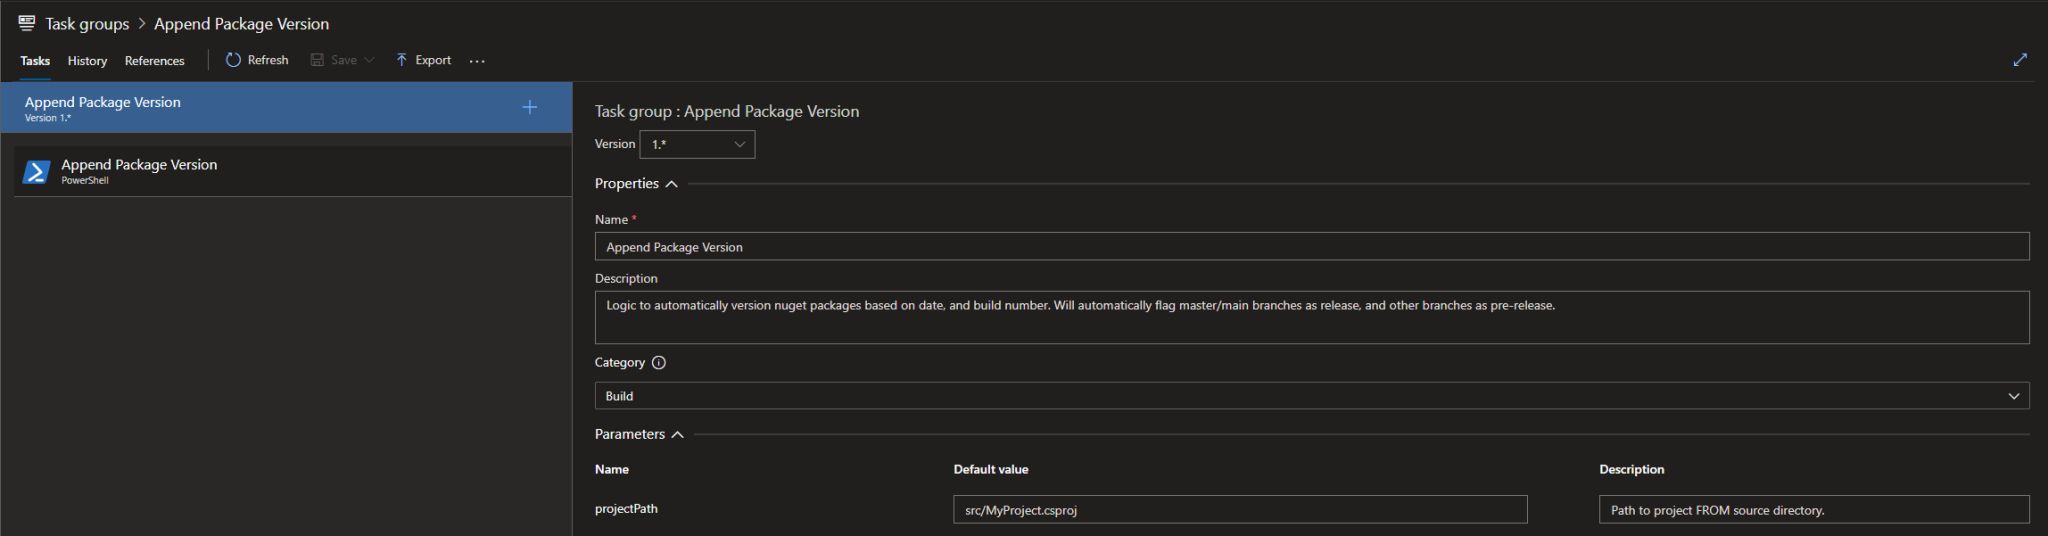Open the Category Build dropdown
The width and height of the screenshot is (2048, 536).
[x=1311, y=396]
